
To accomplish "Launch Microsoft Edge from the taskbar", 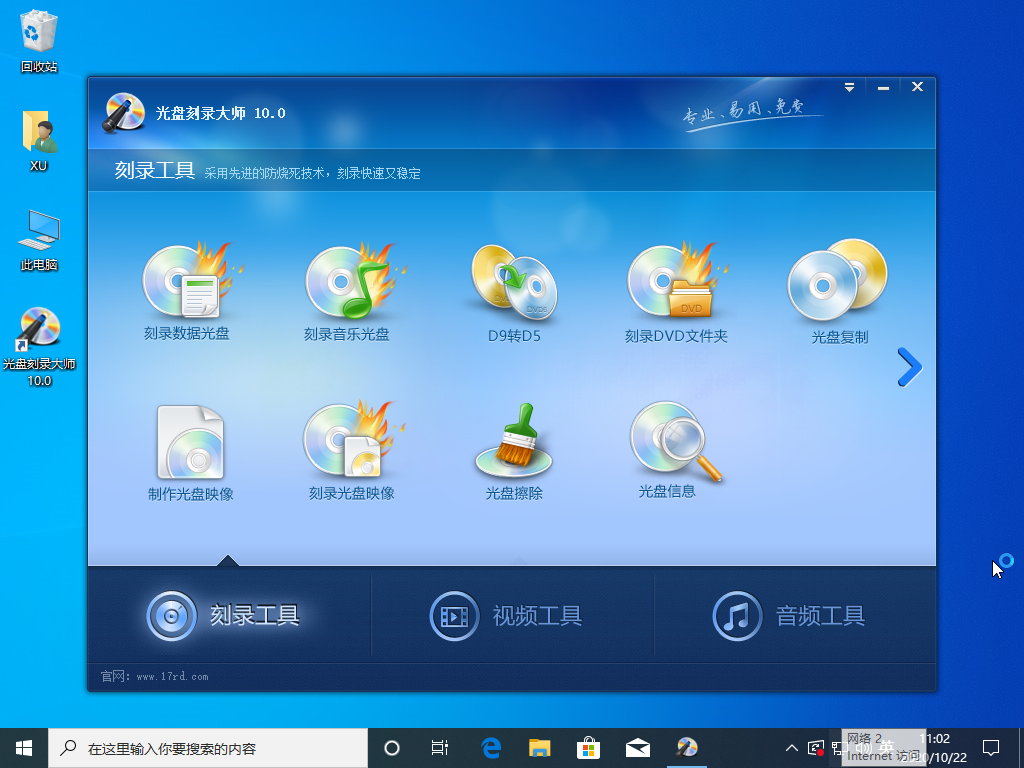I will point(489,747).
